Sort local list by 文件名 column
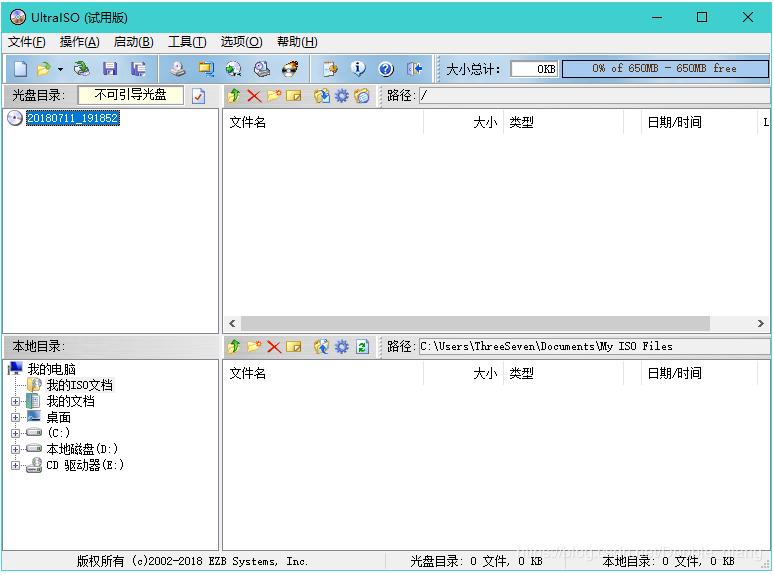This screenshot has width=774, height=575. pos(323,373)
